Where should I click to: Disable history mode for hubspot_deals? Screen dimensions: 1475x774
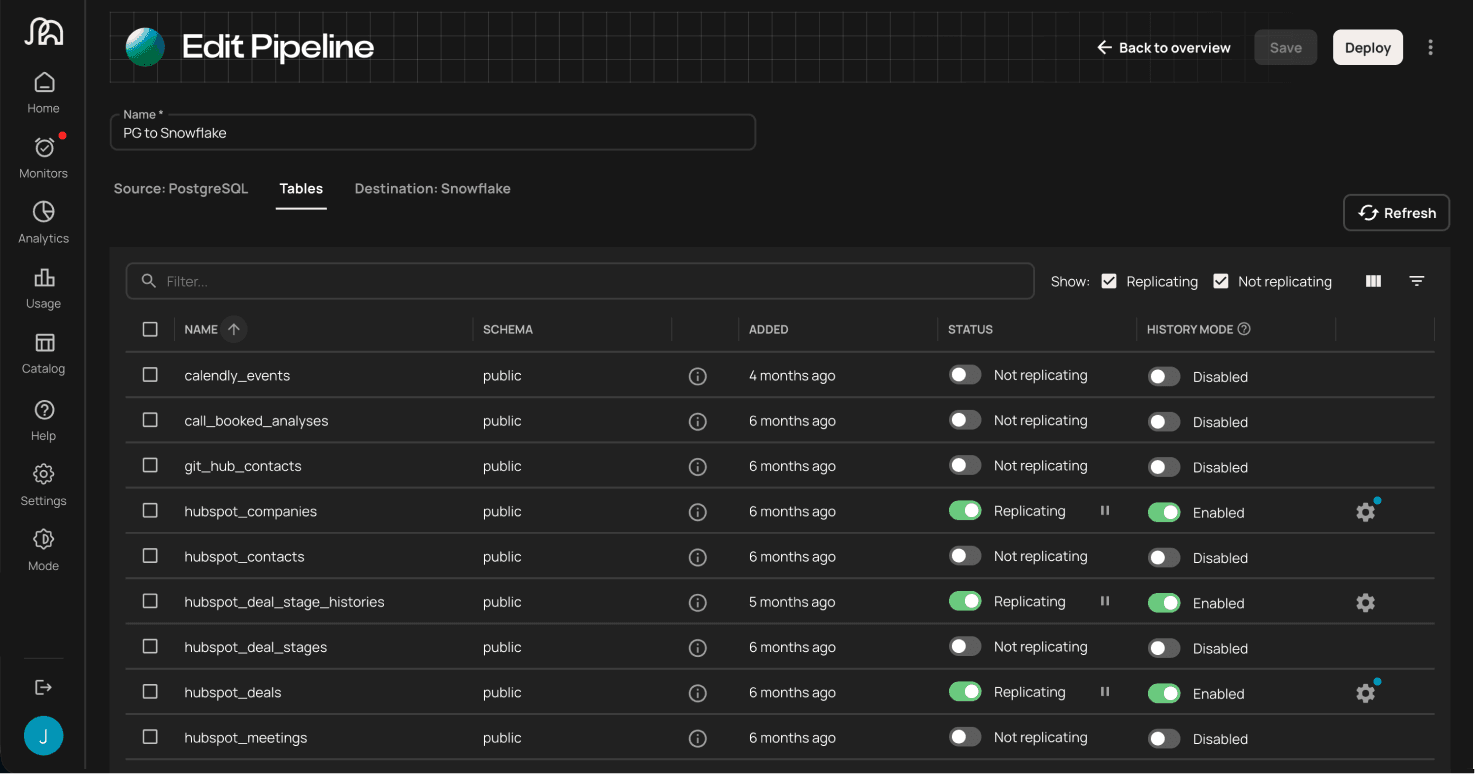(1164, 693)
